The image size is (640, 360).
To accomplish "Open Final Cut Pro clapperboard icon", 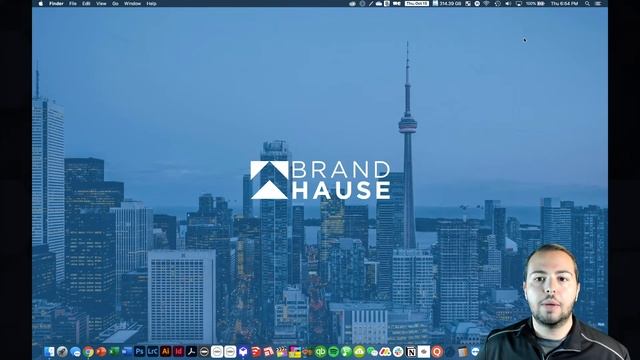I will (281, 351).
